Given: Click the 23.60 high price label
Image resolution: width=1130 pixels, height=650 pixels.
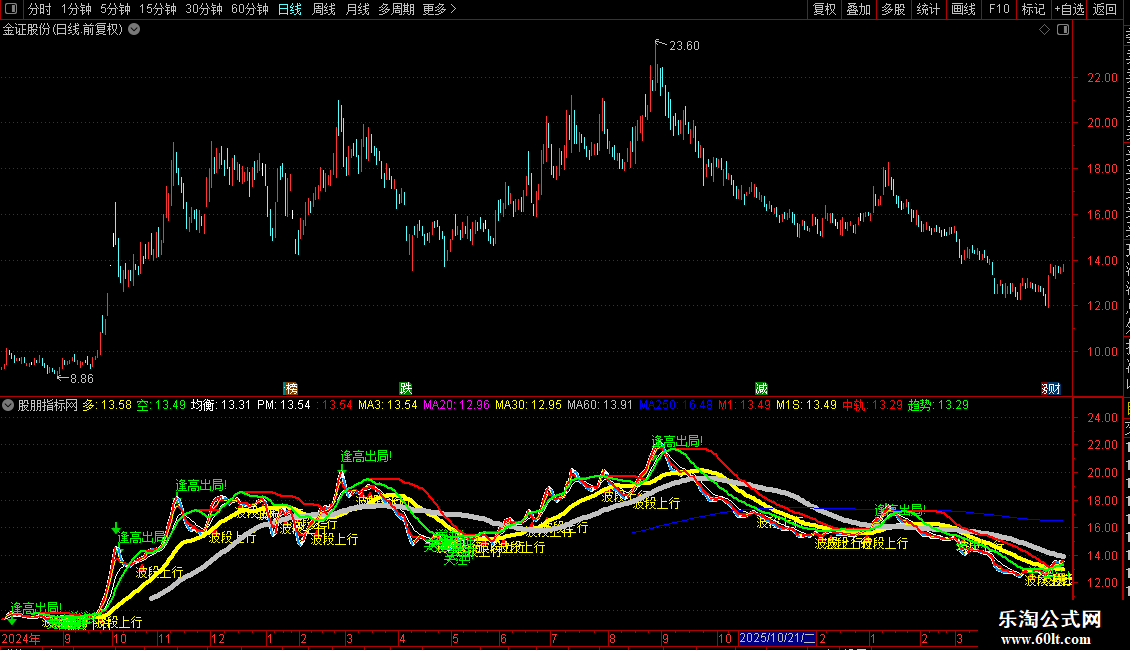Looking at the screenshot, I should (684, 46).
